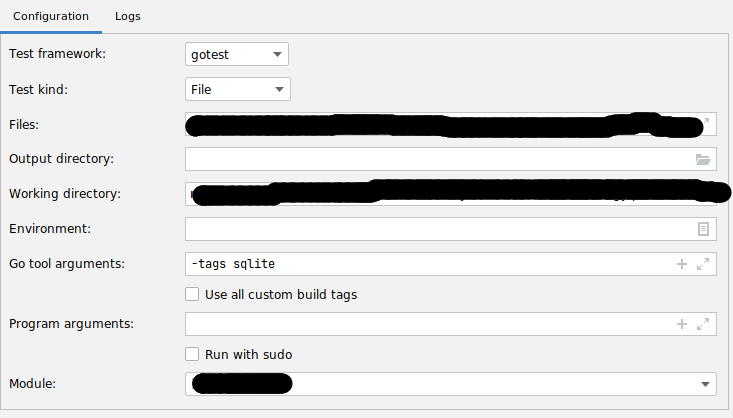This screenshot has height=418, width=733.
Task: Click plus icon in Go tool arguments
Action: coord(682,264)
